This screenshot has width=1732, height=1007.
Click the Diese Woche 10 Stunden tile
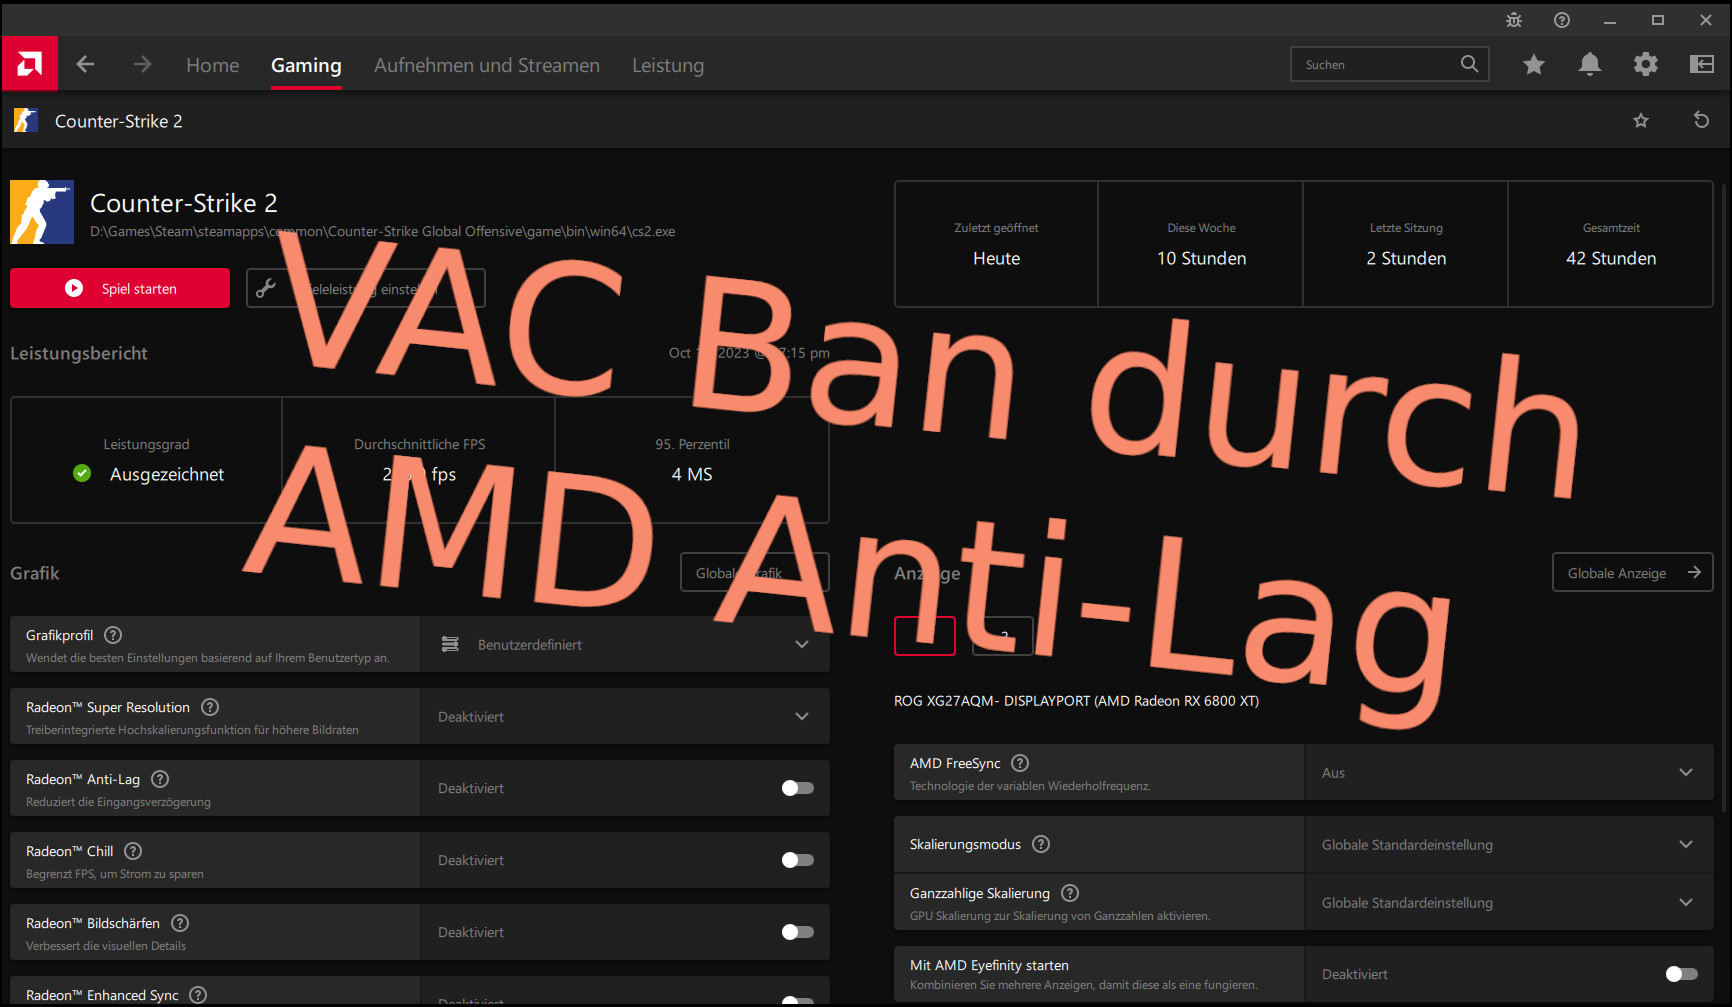coord(1201,244)
